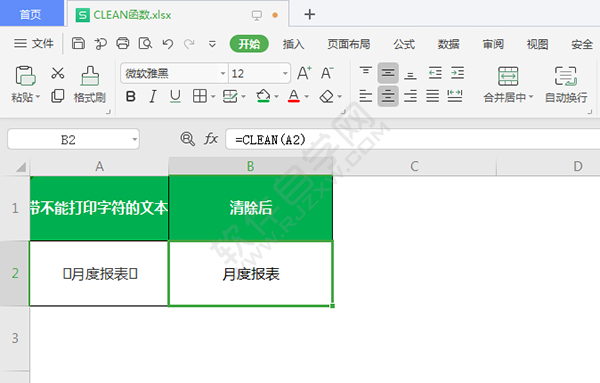Viewport: 600px width, 383px height.
Task: Click the export-to-PDF icon beside Save
Action: 101,44
